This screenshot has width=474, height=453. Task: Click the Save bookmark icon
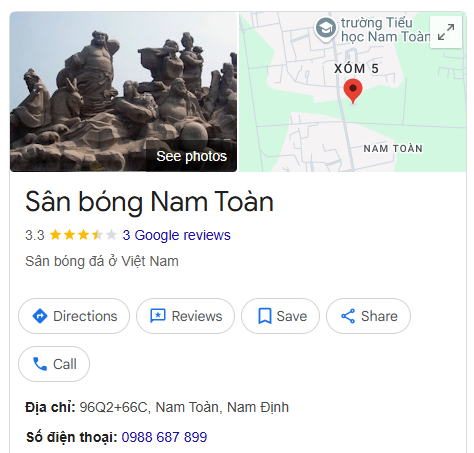click(x=265, y=316)
